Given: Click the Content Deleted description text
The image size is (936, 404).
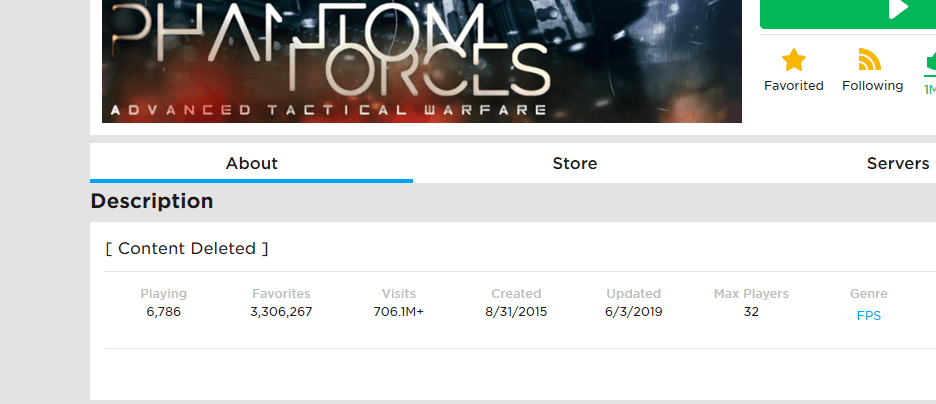Looking at the screenshot, I should [187, 248].
